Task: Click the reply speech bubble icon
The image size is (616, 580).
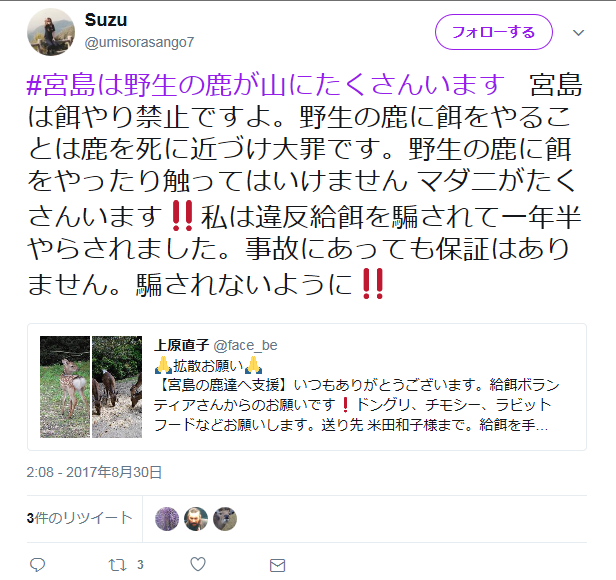Action: pos(38,565)
